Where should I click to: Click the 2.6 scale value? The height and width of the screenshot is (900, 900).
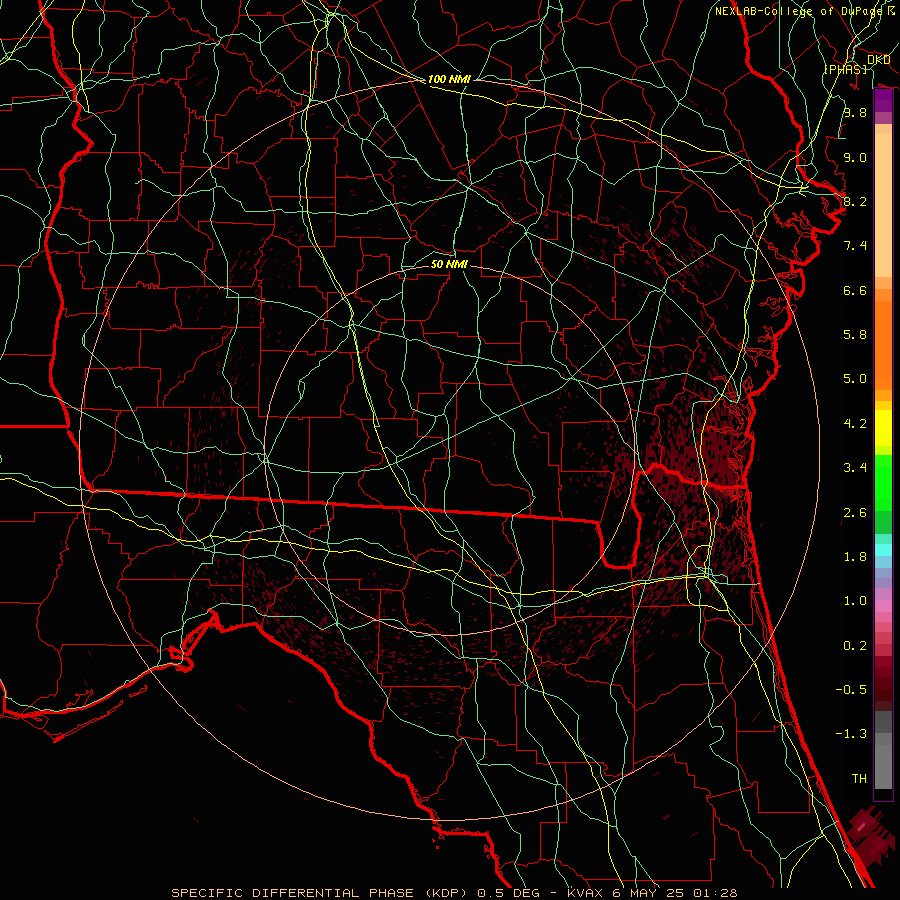(855, 513)
